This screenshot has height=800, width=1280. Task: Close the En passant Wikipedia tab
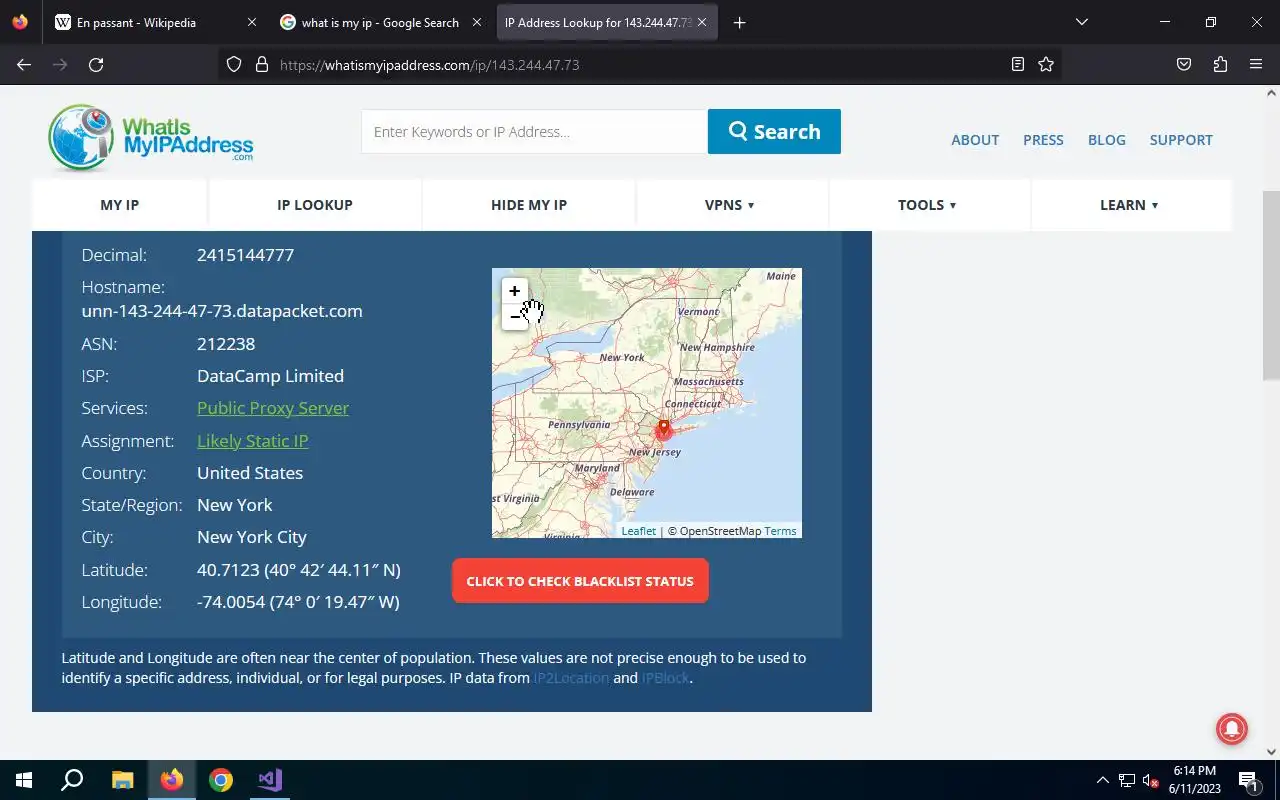point(251,22)
